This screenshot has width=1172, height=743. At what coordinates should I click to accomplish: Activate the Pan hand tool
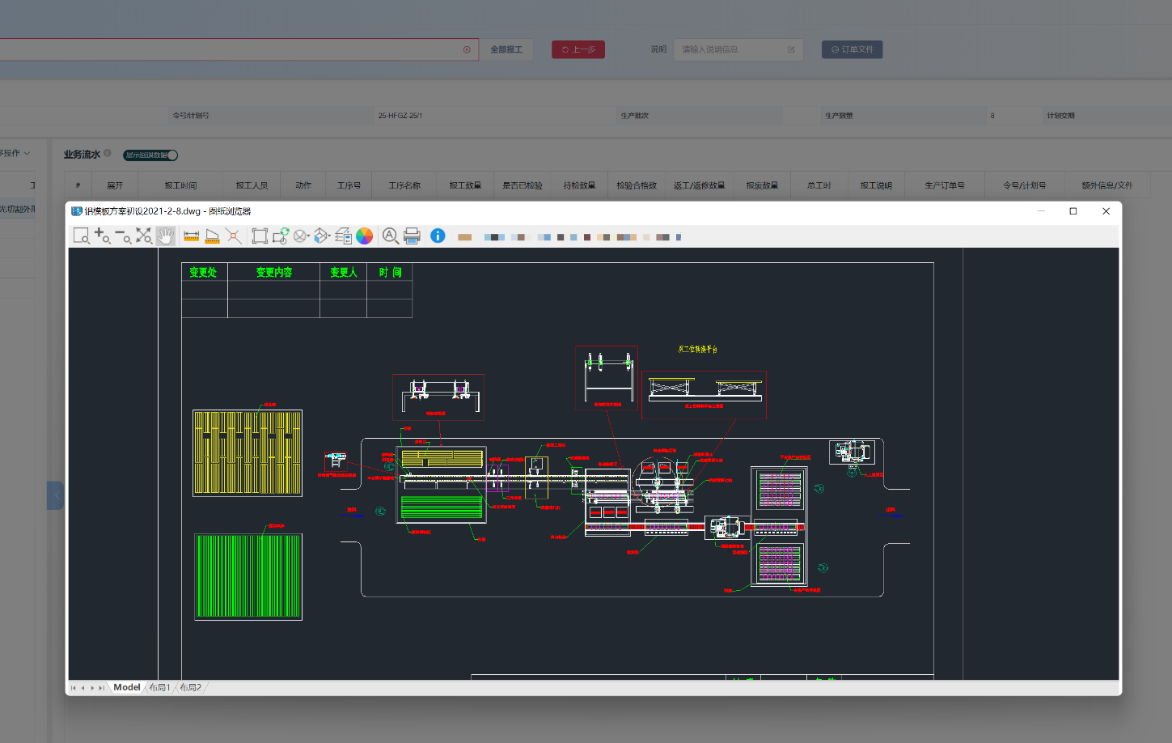pos(165,236)
